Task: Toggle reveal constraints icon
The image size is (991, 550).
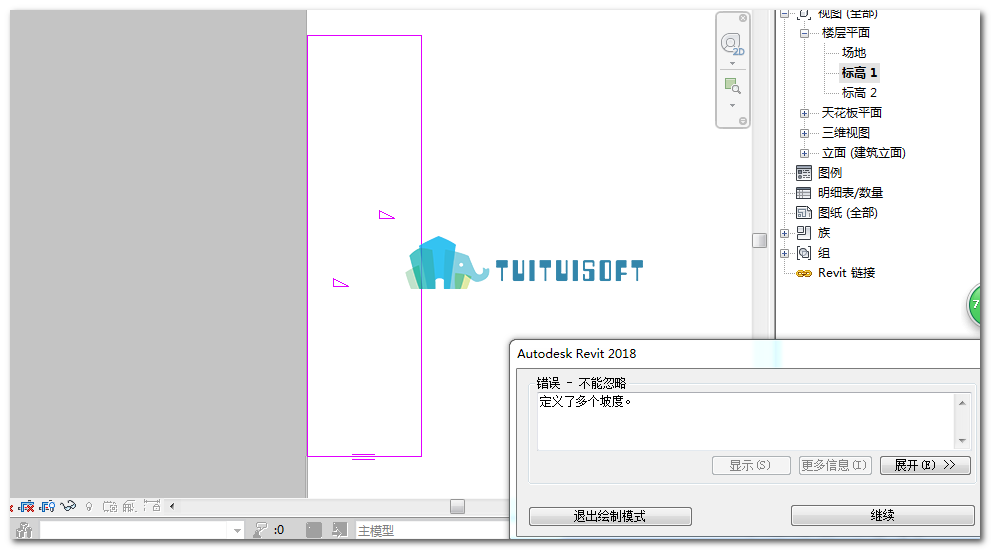Action: click(152, 506)
